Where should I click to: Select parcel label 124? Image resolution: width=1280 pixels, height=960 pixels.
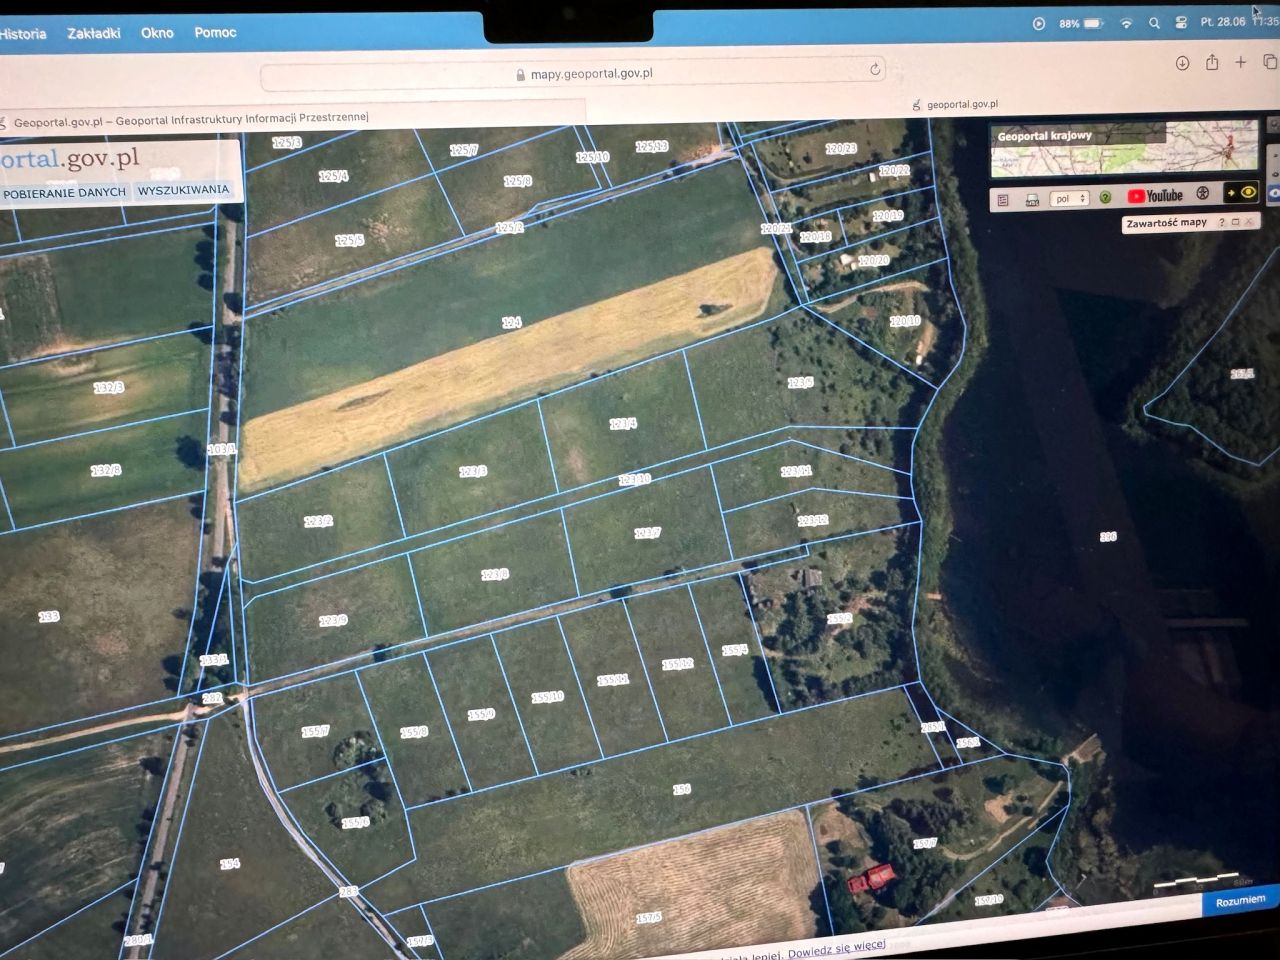512,323
